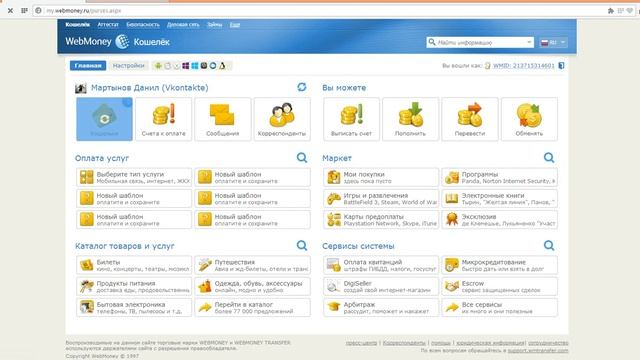Open the Escrow service
640x360 pixels.
500,287
